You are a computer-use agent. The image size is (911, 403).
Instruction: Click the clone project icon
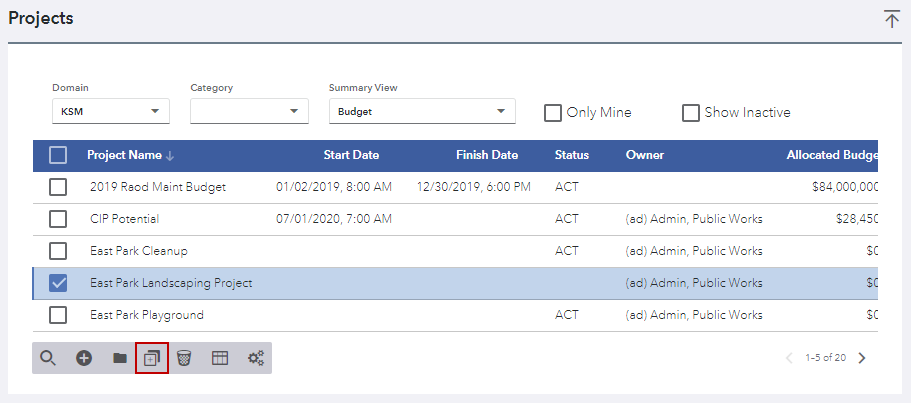coord(152,358)
